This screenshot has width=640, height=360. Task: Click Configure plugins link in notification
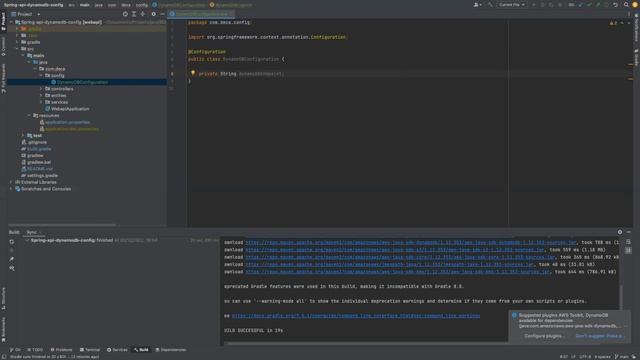(544, 336)
